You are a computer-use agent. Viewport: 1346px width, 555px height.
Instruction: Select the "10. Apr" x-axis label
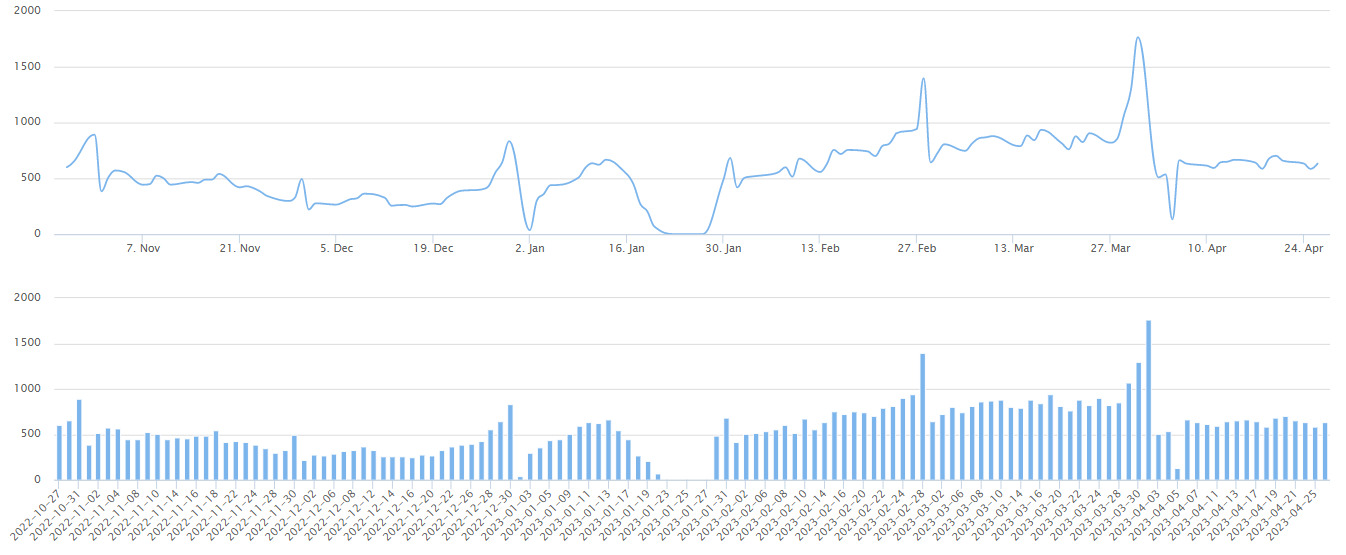[x=1207, y=248]
